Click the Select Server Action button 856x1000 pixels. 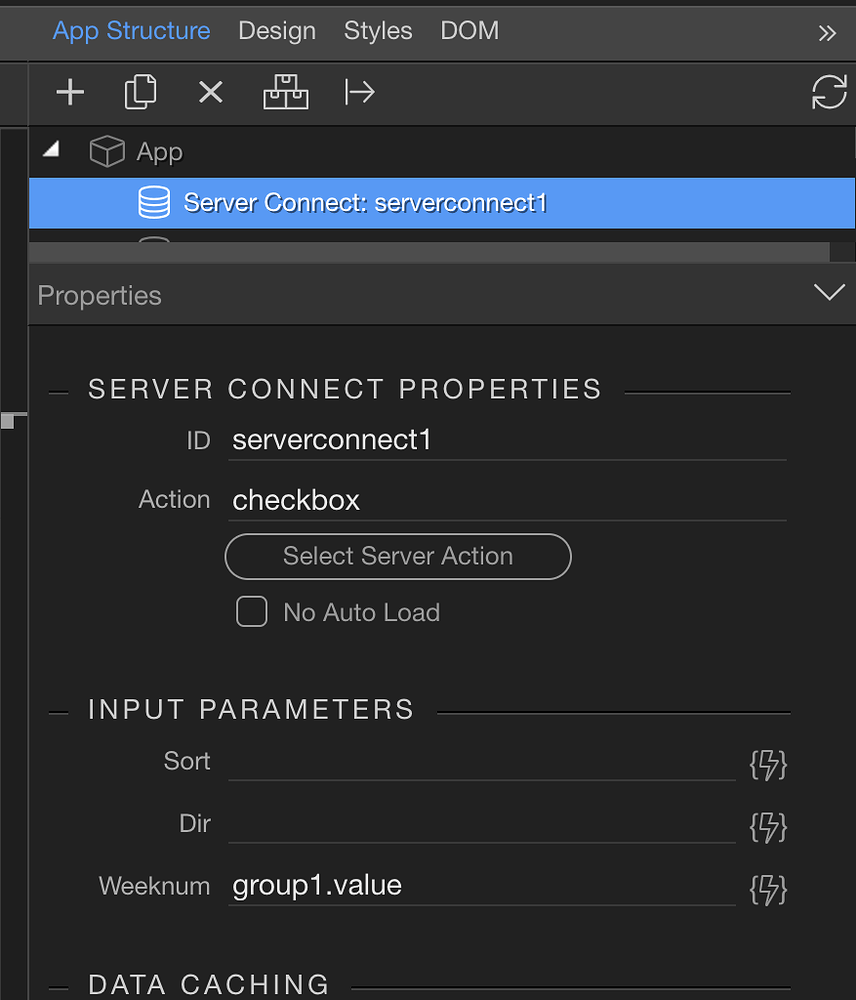398,556
